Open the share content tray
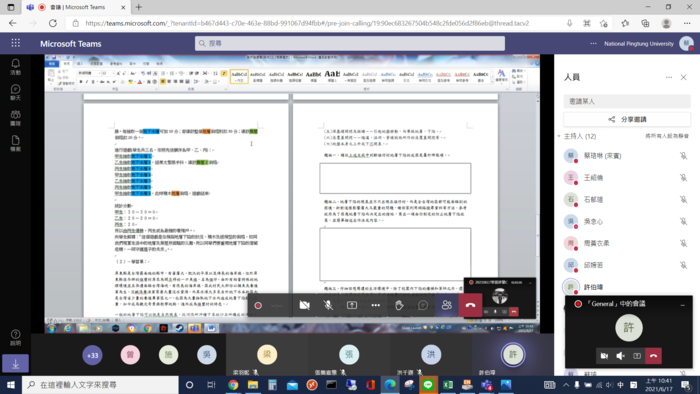The image size is (700, 394). (x=352, y=305)
